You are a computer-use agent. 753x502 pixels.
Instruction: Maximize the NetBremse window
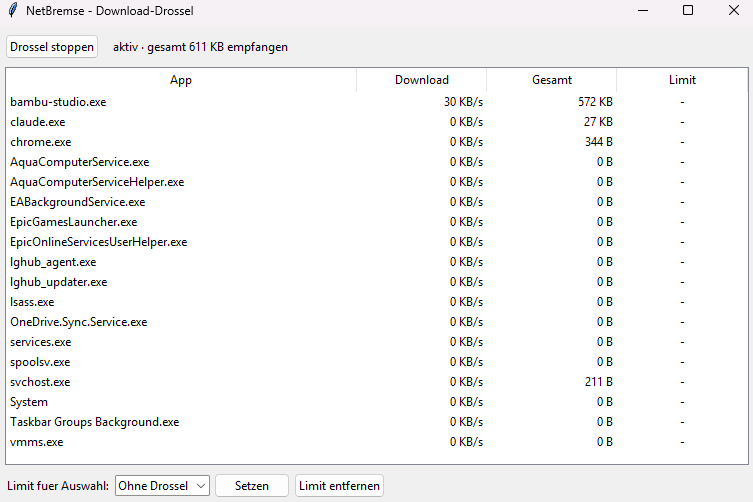(x=688, y=10)
